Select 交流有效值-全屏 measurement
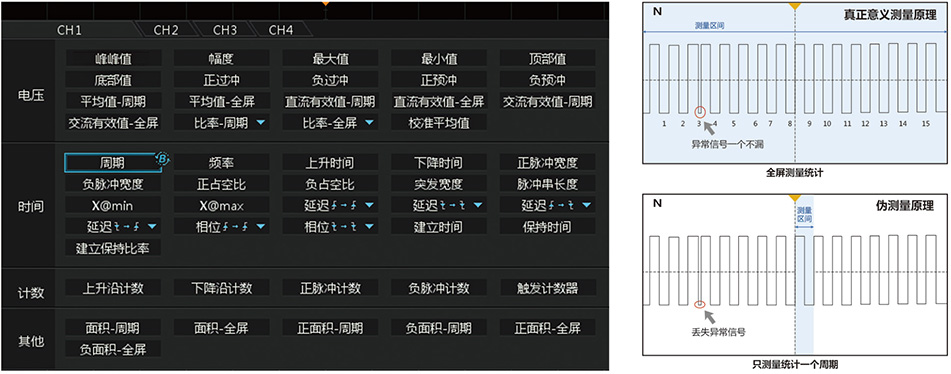This screenshot has height=374, width=951. [113, 122]
